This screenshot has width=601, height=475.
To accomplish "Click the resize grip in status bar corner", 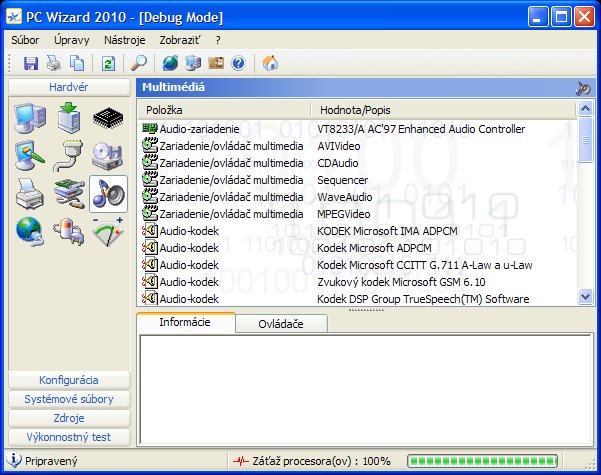I will pyautogui.click(x=591, y=464).
